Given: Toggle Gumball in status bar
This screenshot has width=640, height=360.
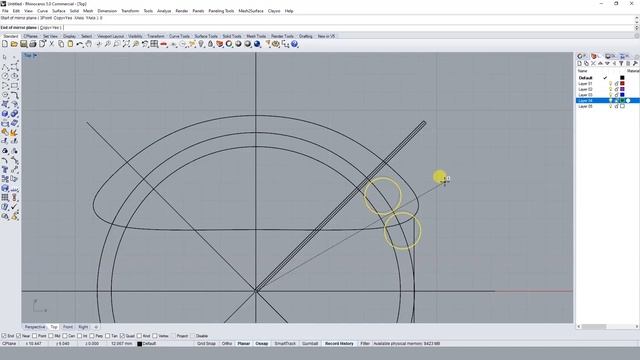Looking at the screenshot, I should click(310, 344).
